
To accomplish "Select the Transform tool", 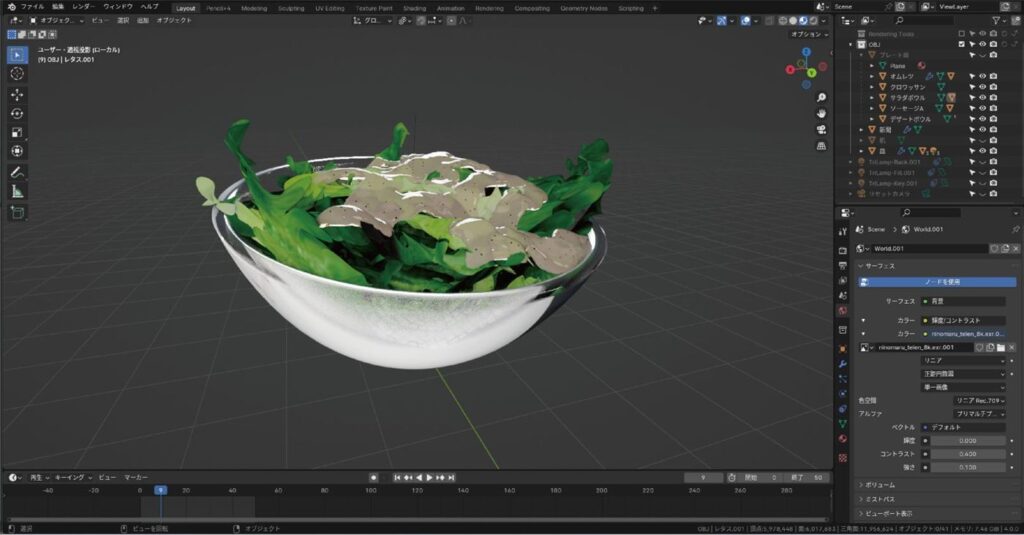I will 17,151.
